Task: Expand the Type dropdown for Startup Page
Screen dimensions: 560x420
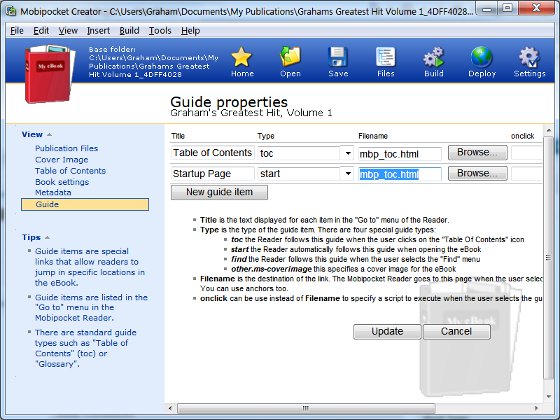Action: pos(347,174)
